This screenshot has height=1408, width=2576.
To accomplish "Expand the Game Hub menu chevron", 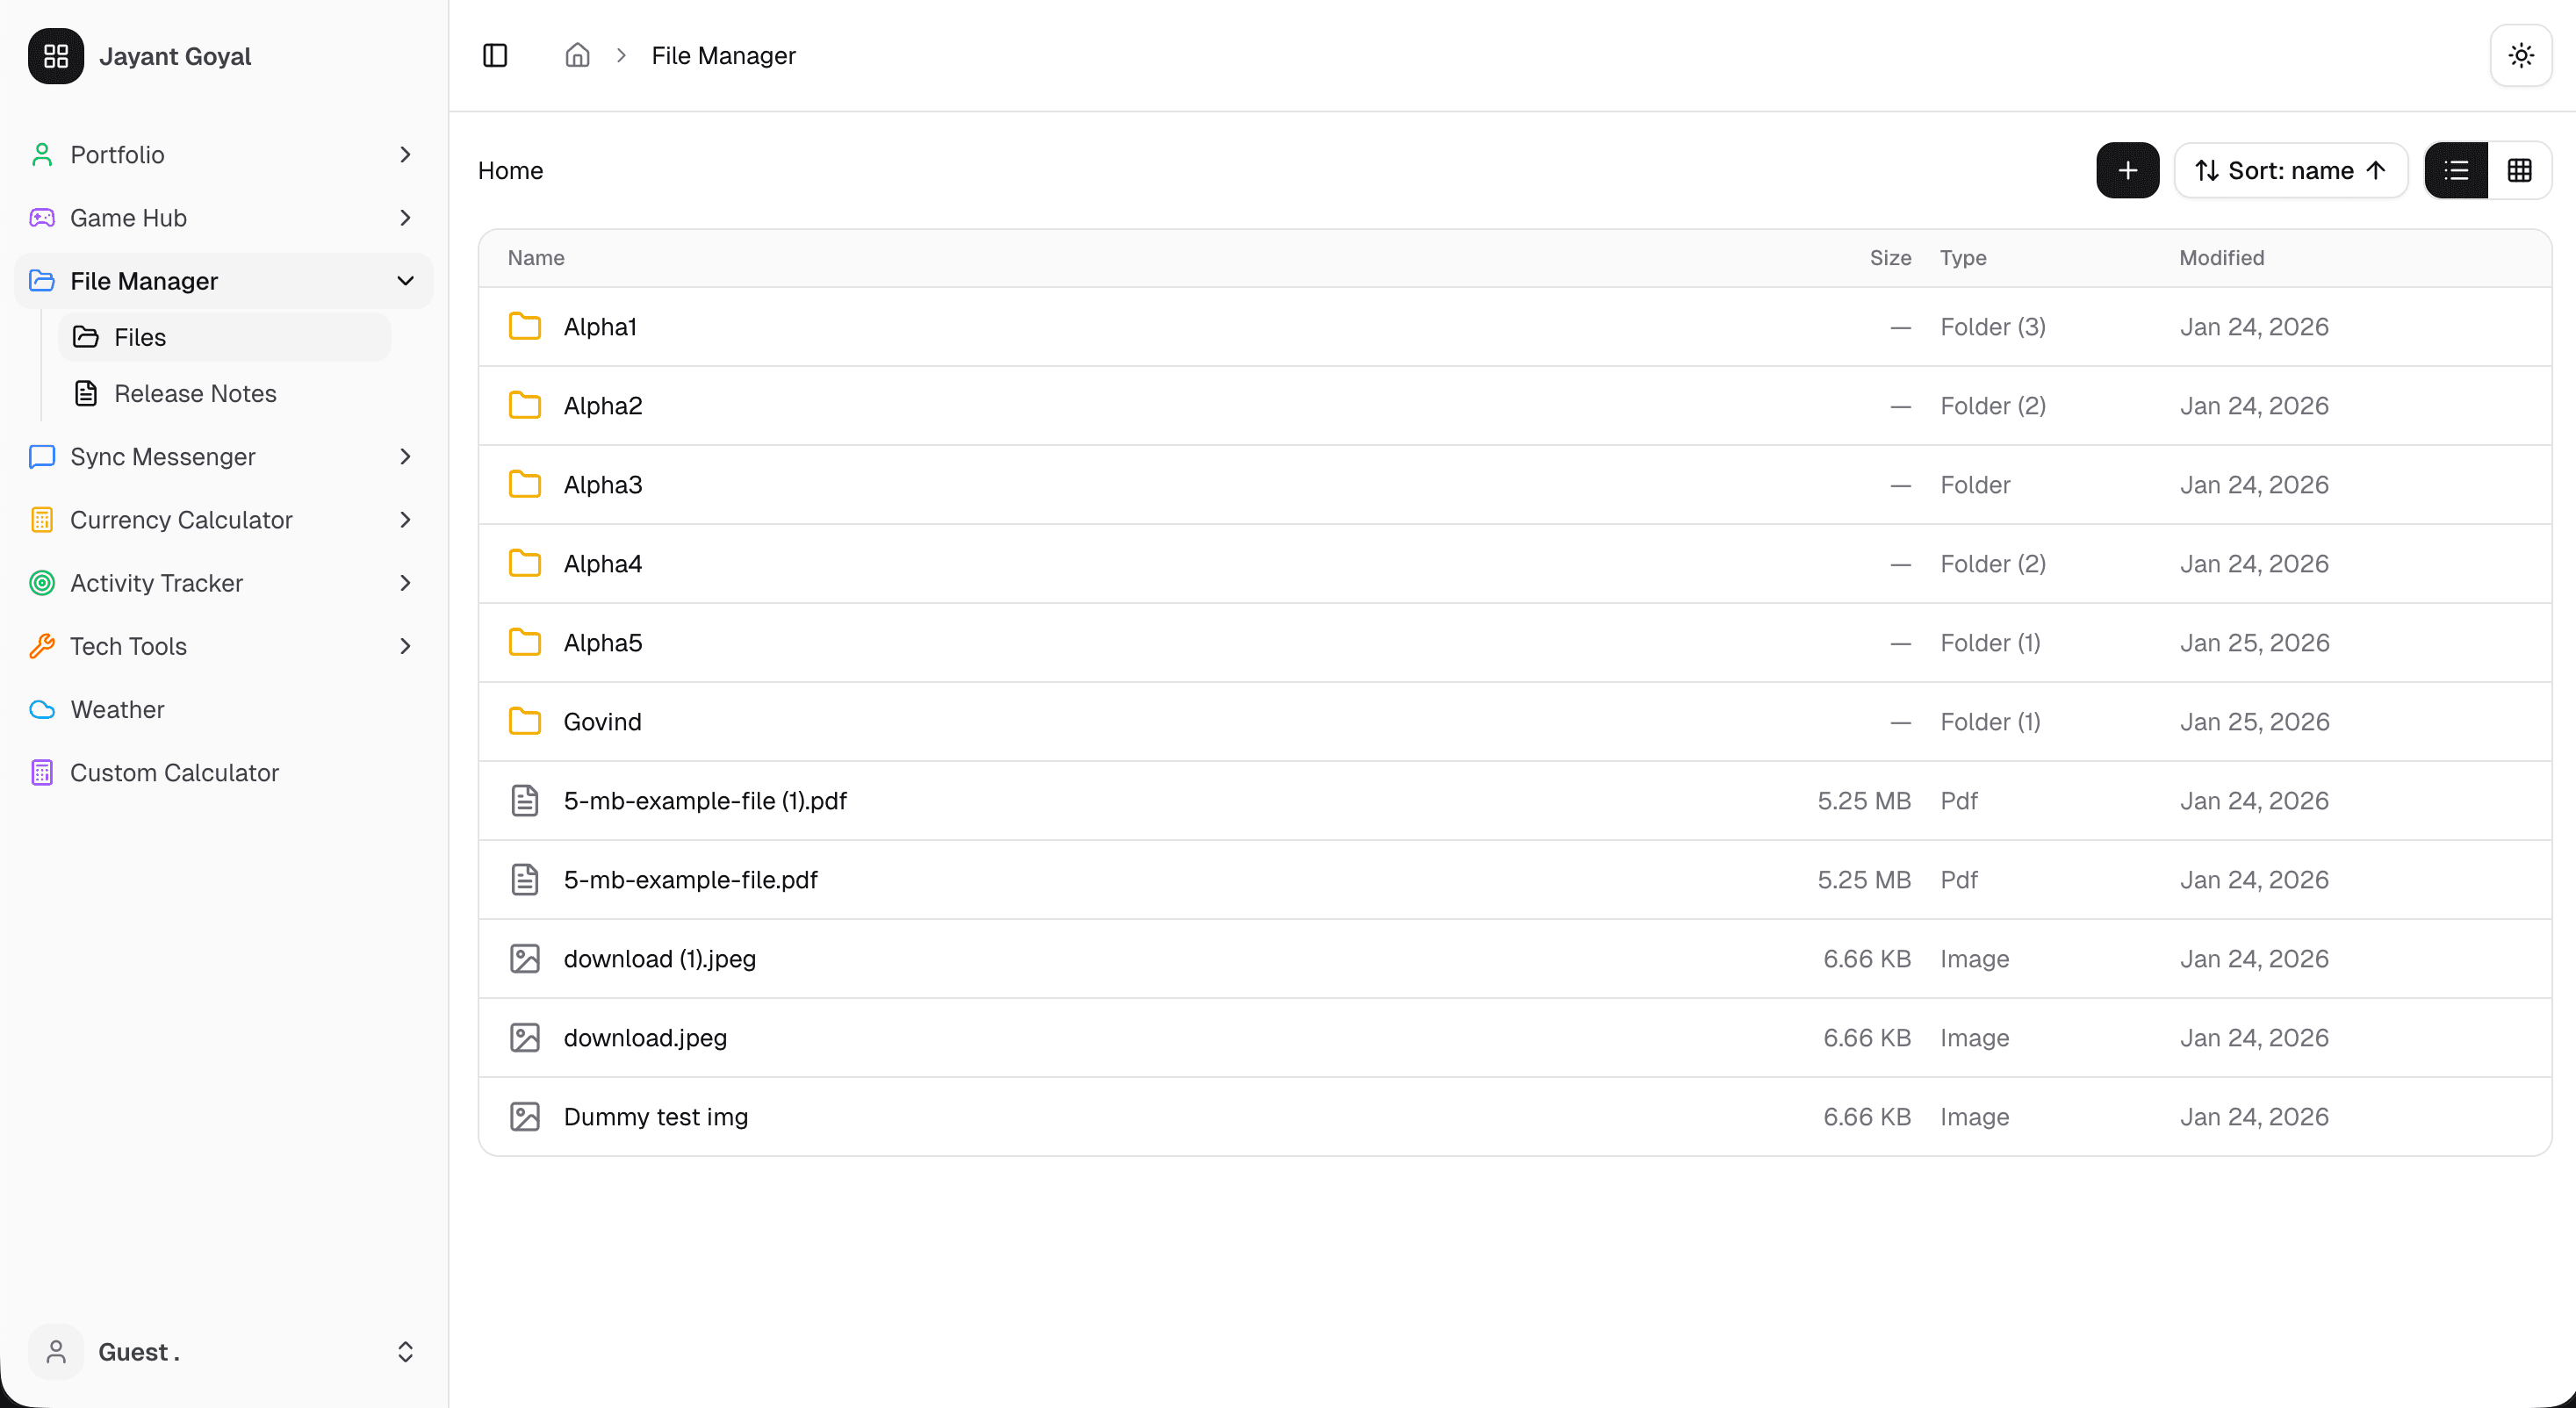I will click(405, 217).
